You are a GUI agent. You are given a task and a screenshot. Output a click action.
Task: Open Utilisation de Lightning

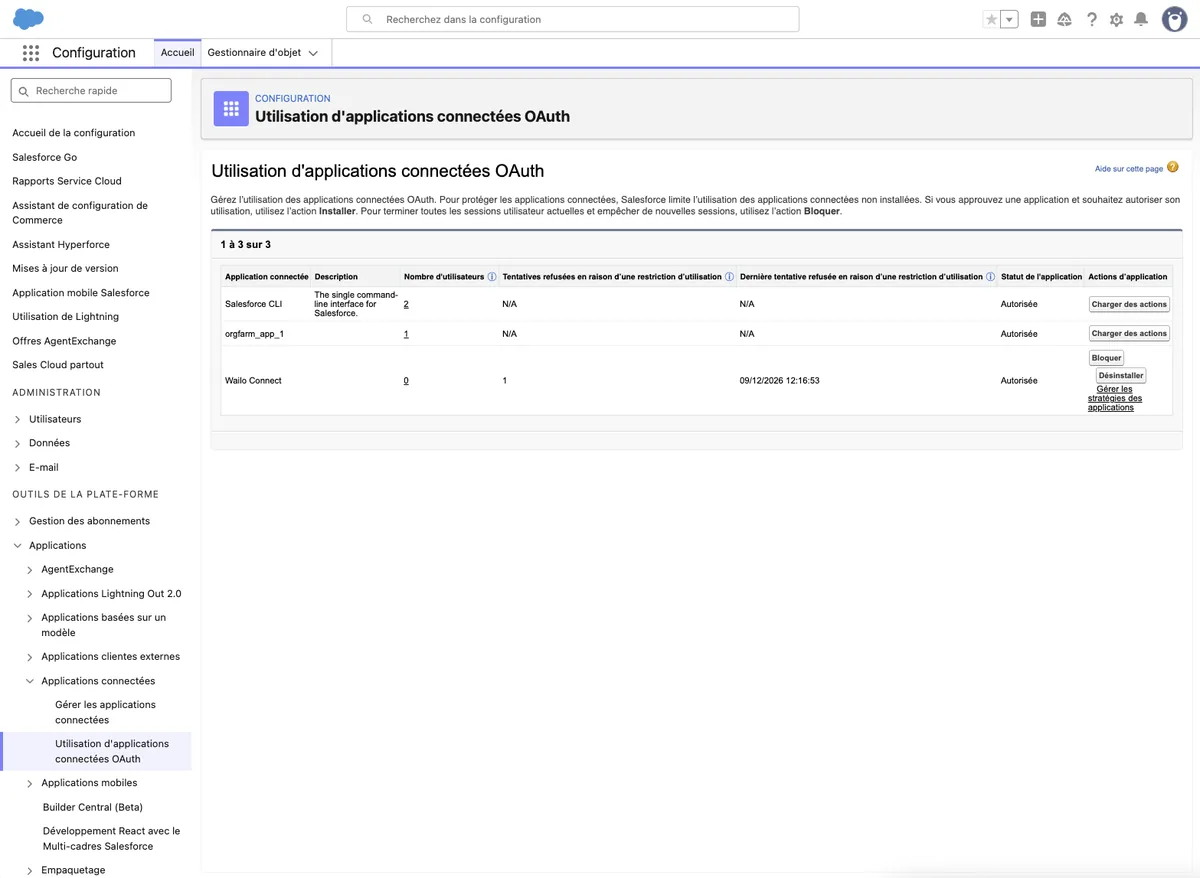coord(65,317)
